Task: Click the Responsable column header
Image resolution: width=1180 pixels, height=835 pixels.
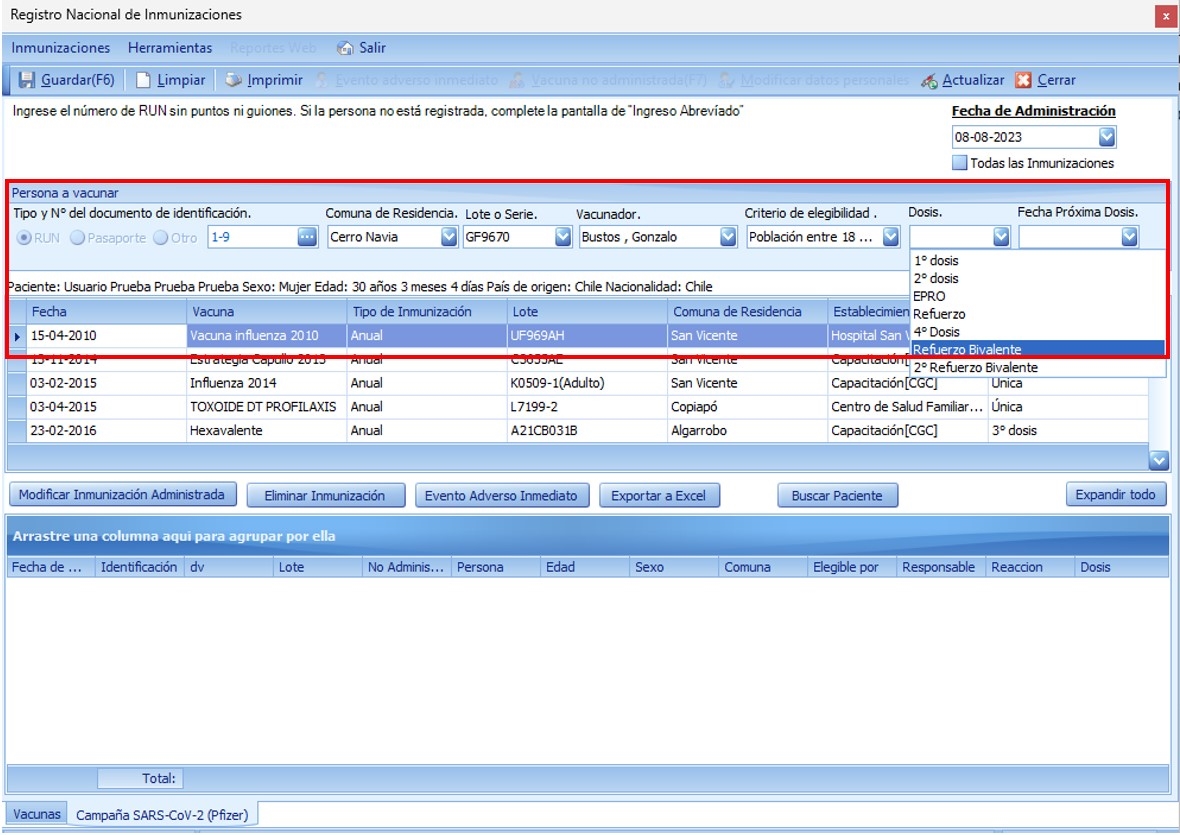Action: point(940,567)
